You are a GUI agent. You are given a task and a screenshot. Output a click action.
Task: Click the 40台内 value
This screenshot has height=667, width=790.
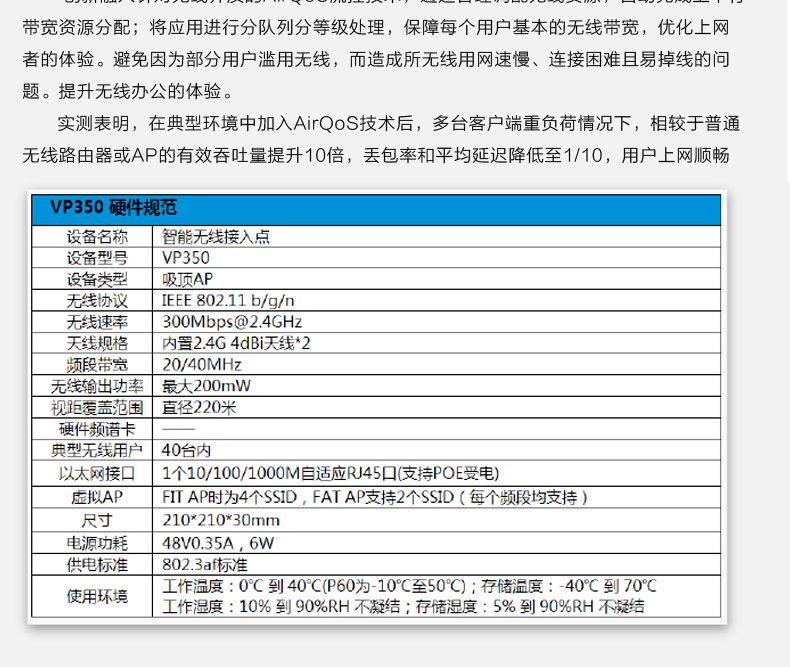click(186, 450)
